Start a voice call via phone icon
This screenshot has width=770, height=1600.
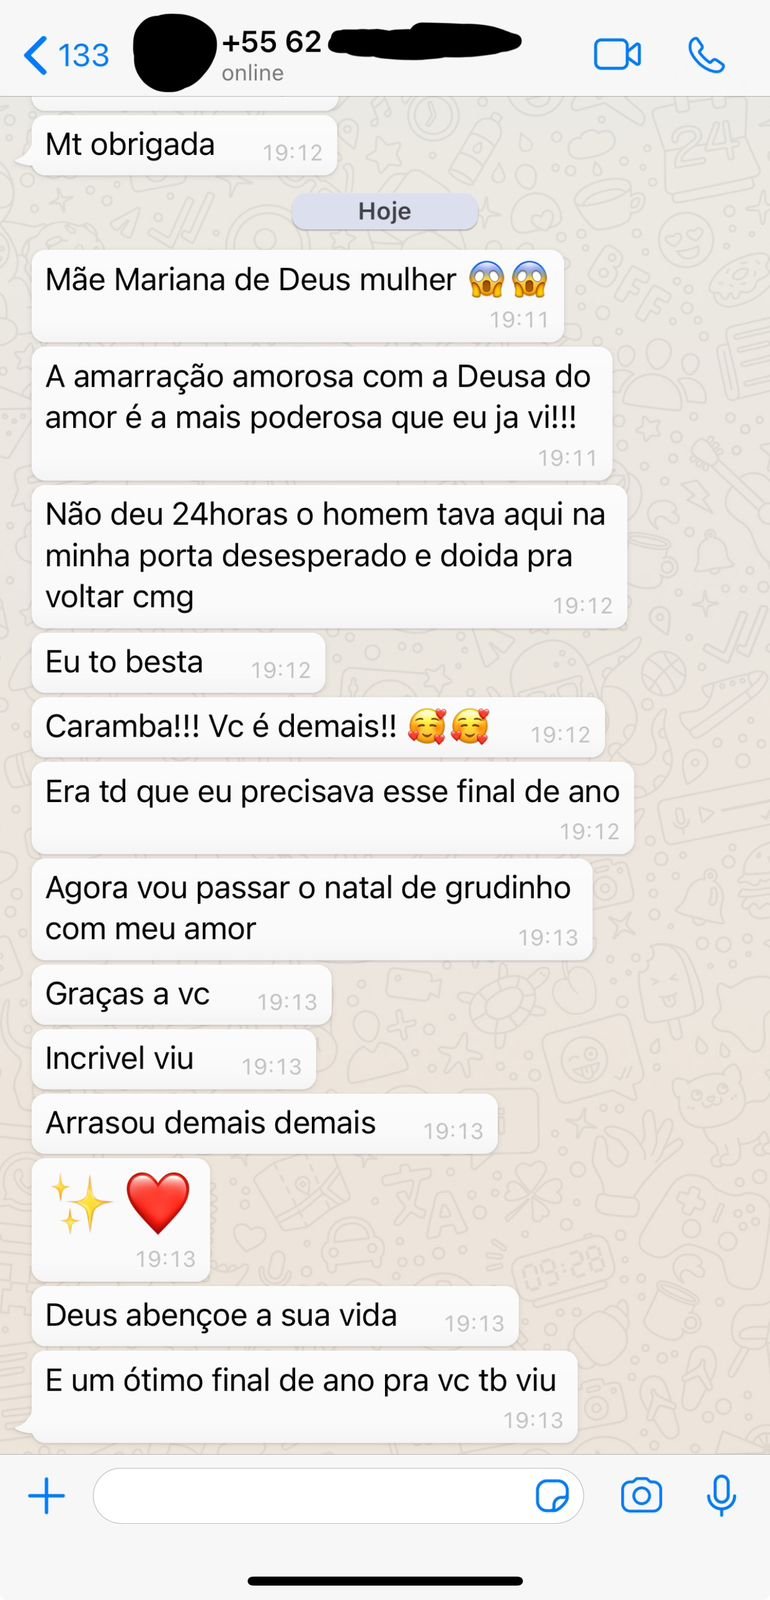click(x=706, y=55)
